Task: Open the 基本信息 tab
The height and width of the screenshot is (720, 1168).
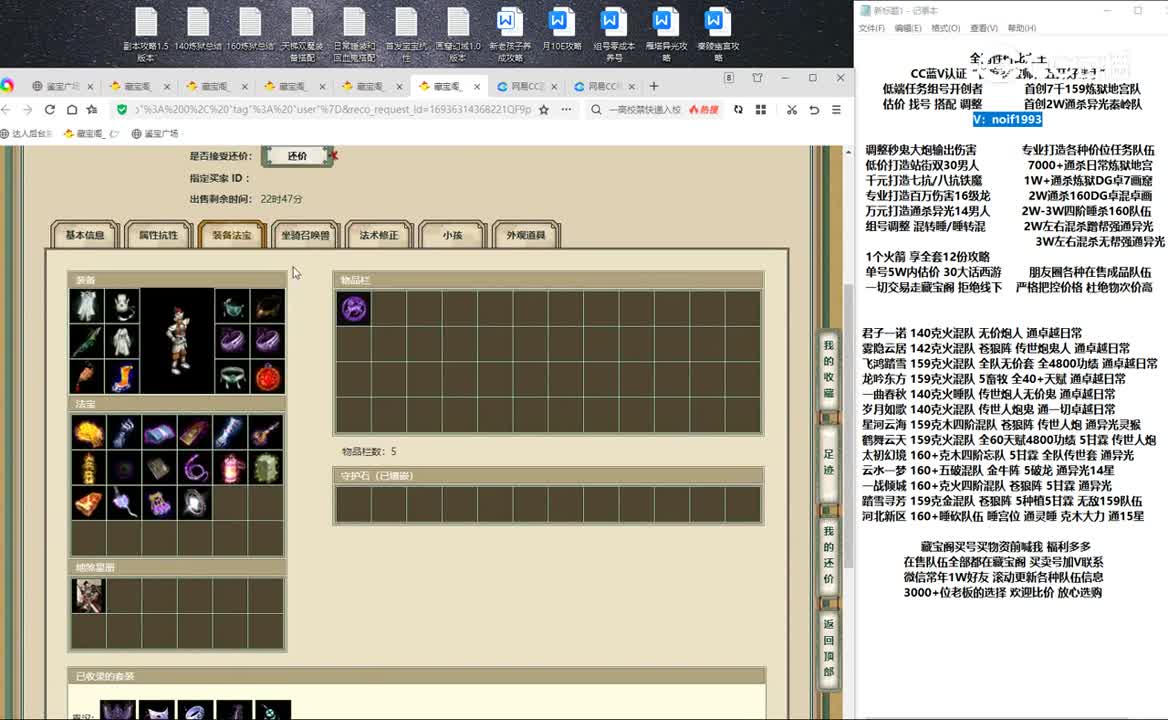Action: tap(85, 235)
